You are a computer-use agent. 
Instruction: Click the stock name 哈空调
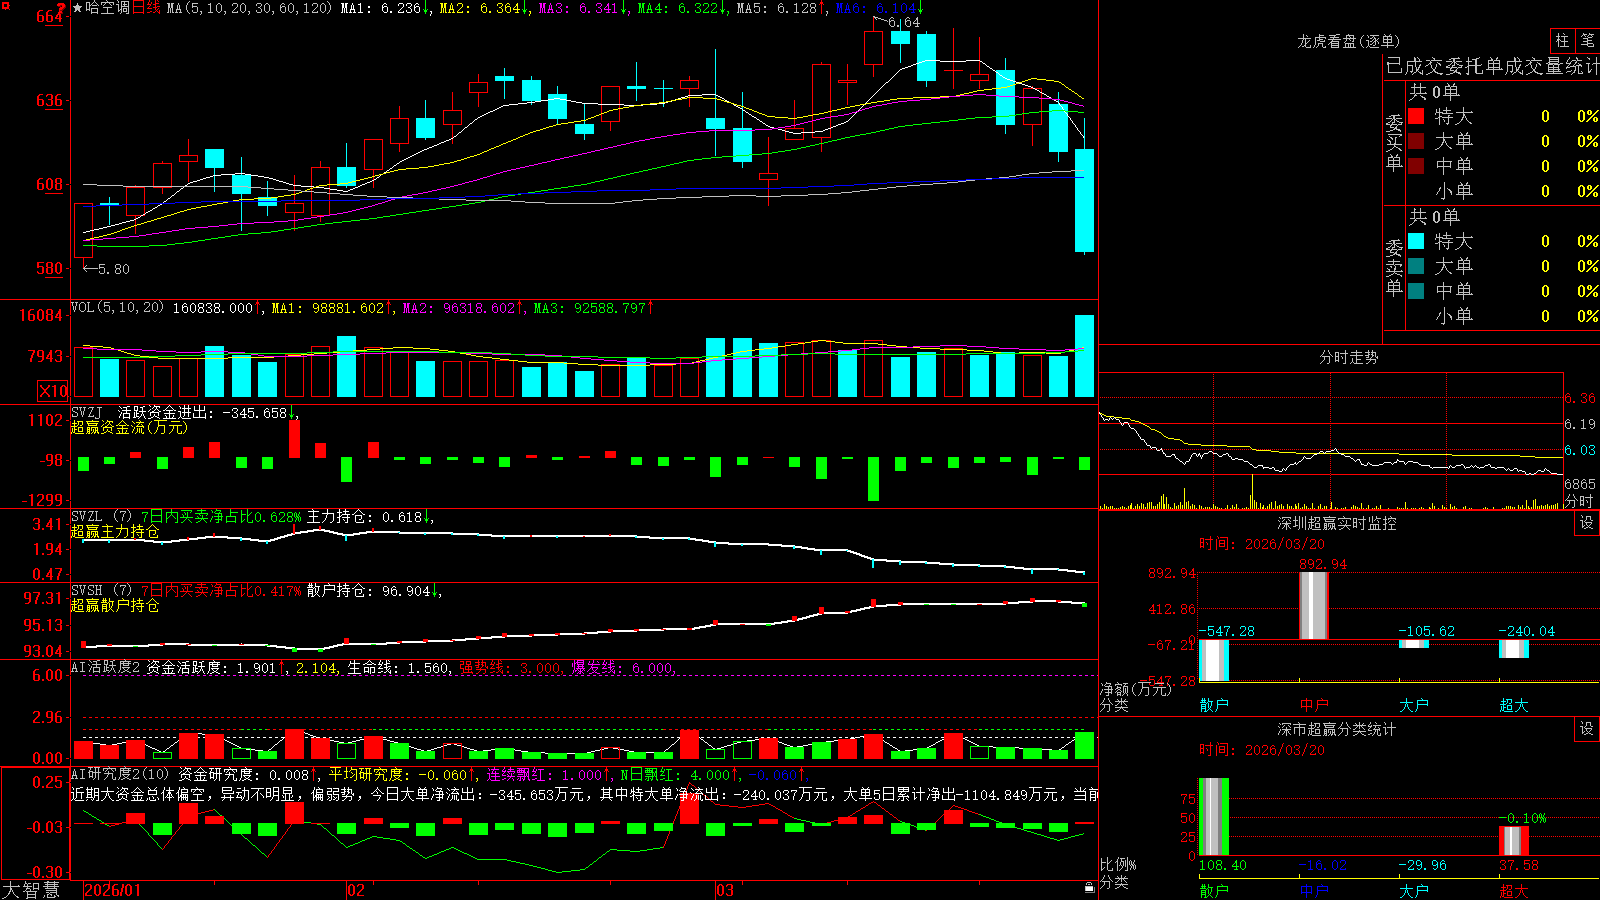coord(108,8)
